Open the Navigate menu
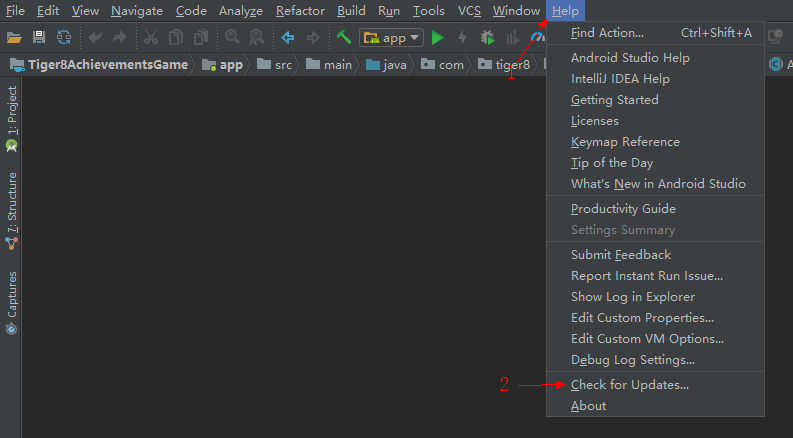The height and width of the screenshot is (438, 793). [x=137, y=11]
